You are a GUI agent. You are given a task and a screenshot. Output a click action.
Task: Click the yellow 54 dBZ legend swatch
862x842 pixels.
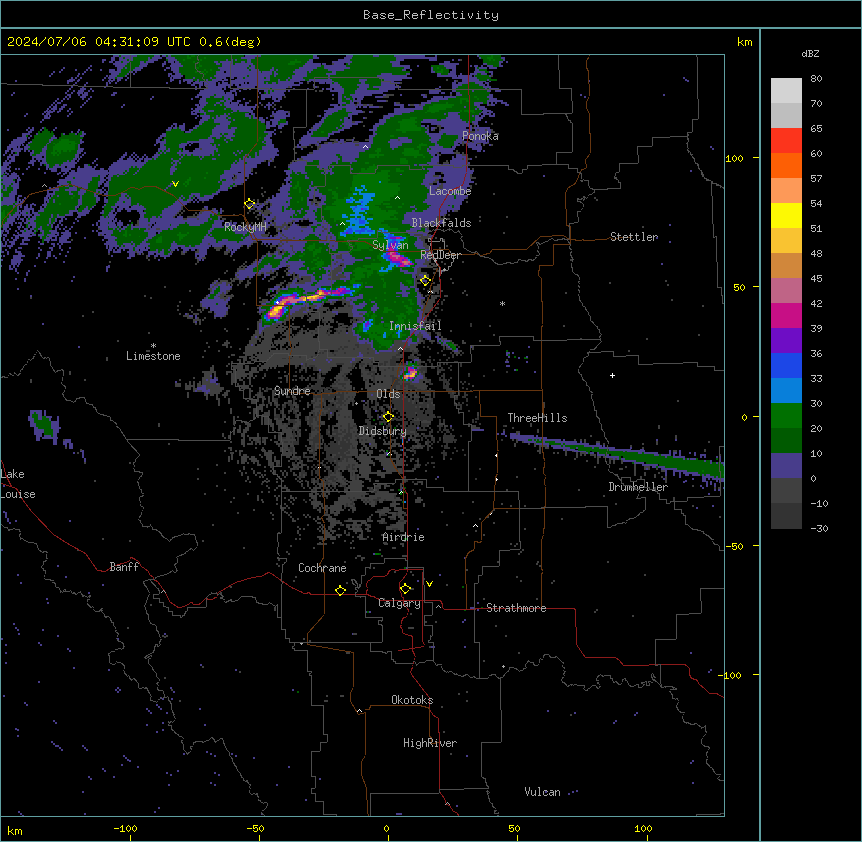click(786, 215)
